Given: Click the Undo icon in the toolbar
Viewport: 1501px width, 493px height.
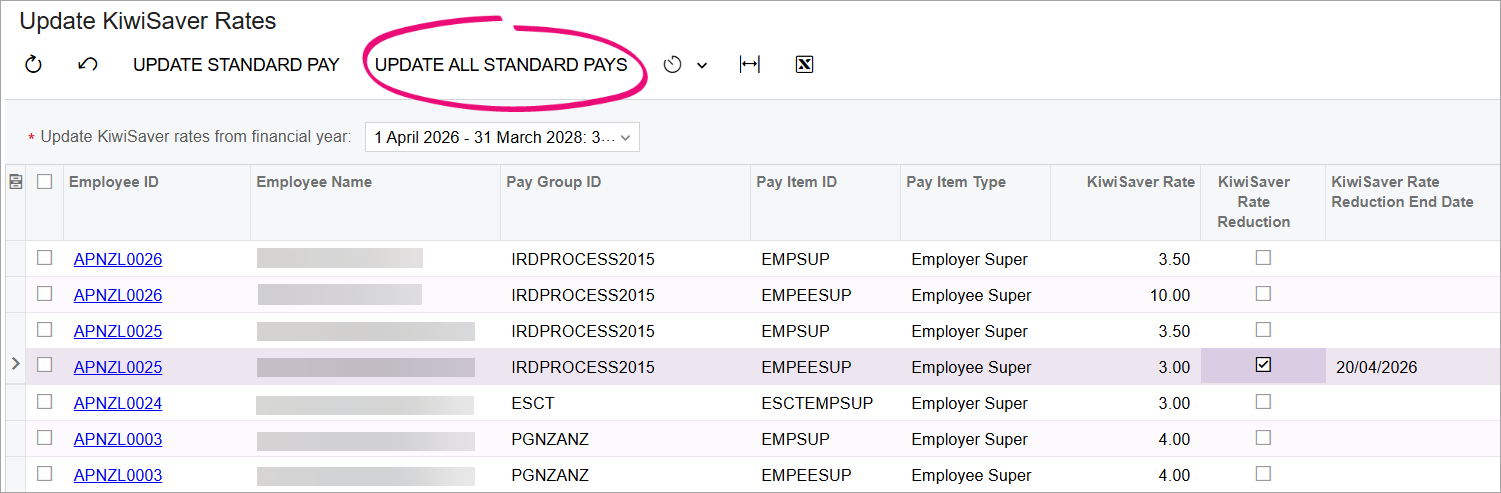Looking at the screenshot, I should pos(87,65).
